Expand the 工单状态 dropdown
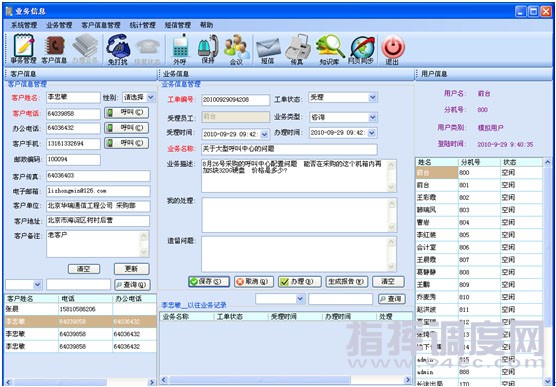The image size is (556, 387). [372, 97]
